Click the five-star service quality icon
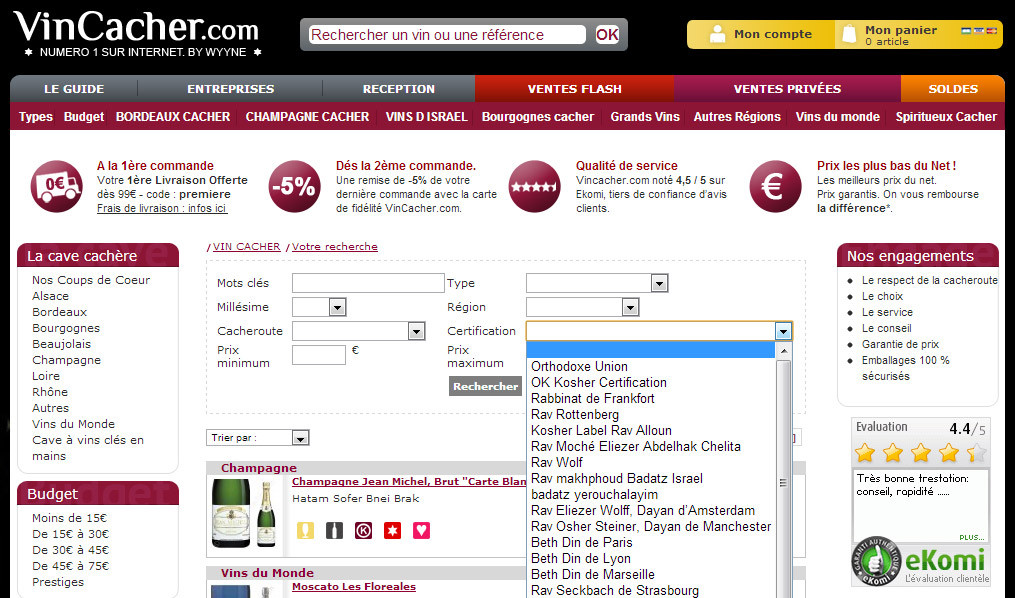This screenshot has height=598, width=1015. point(534,186)
